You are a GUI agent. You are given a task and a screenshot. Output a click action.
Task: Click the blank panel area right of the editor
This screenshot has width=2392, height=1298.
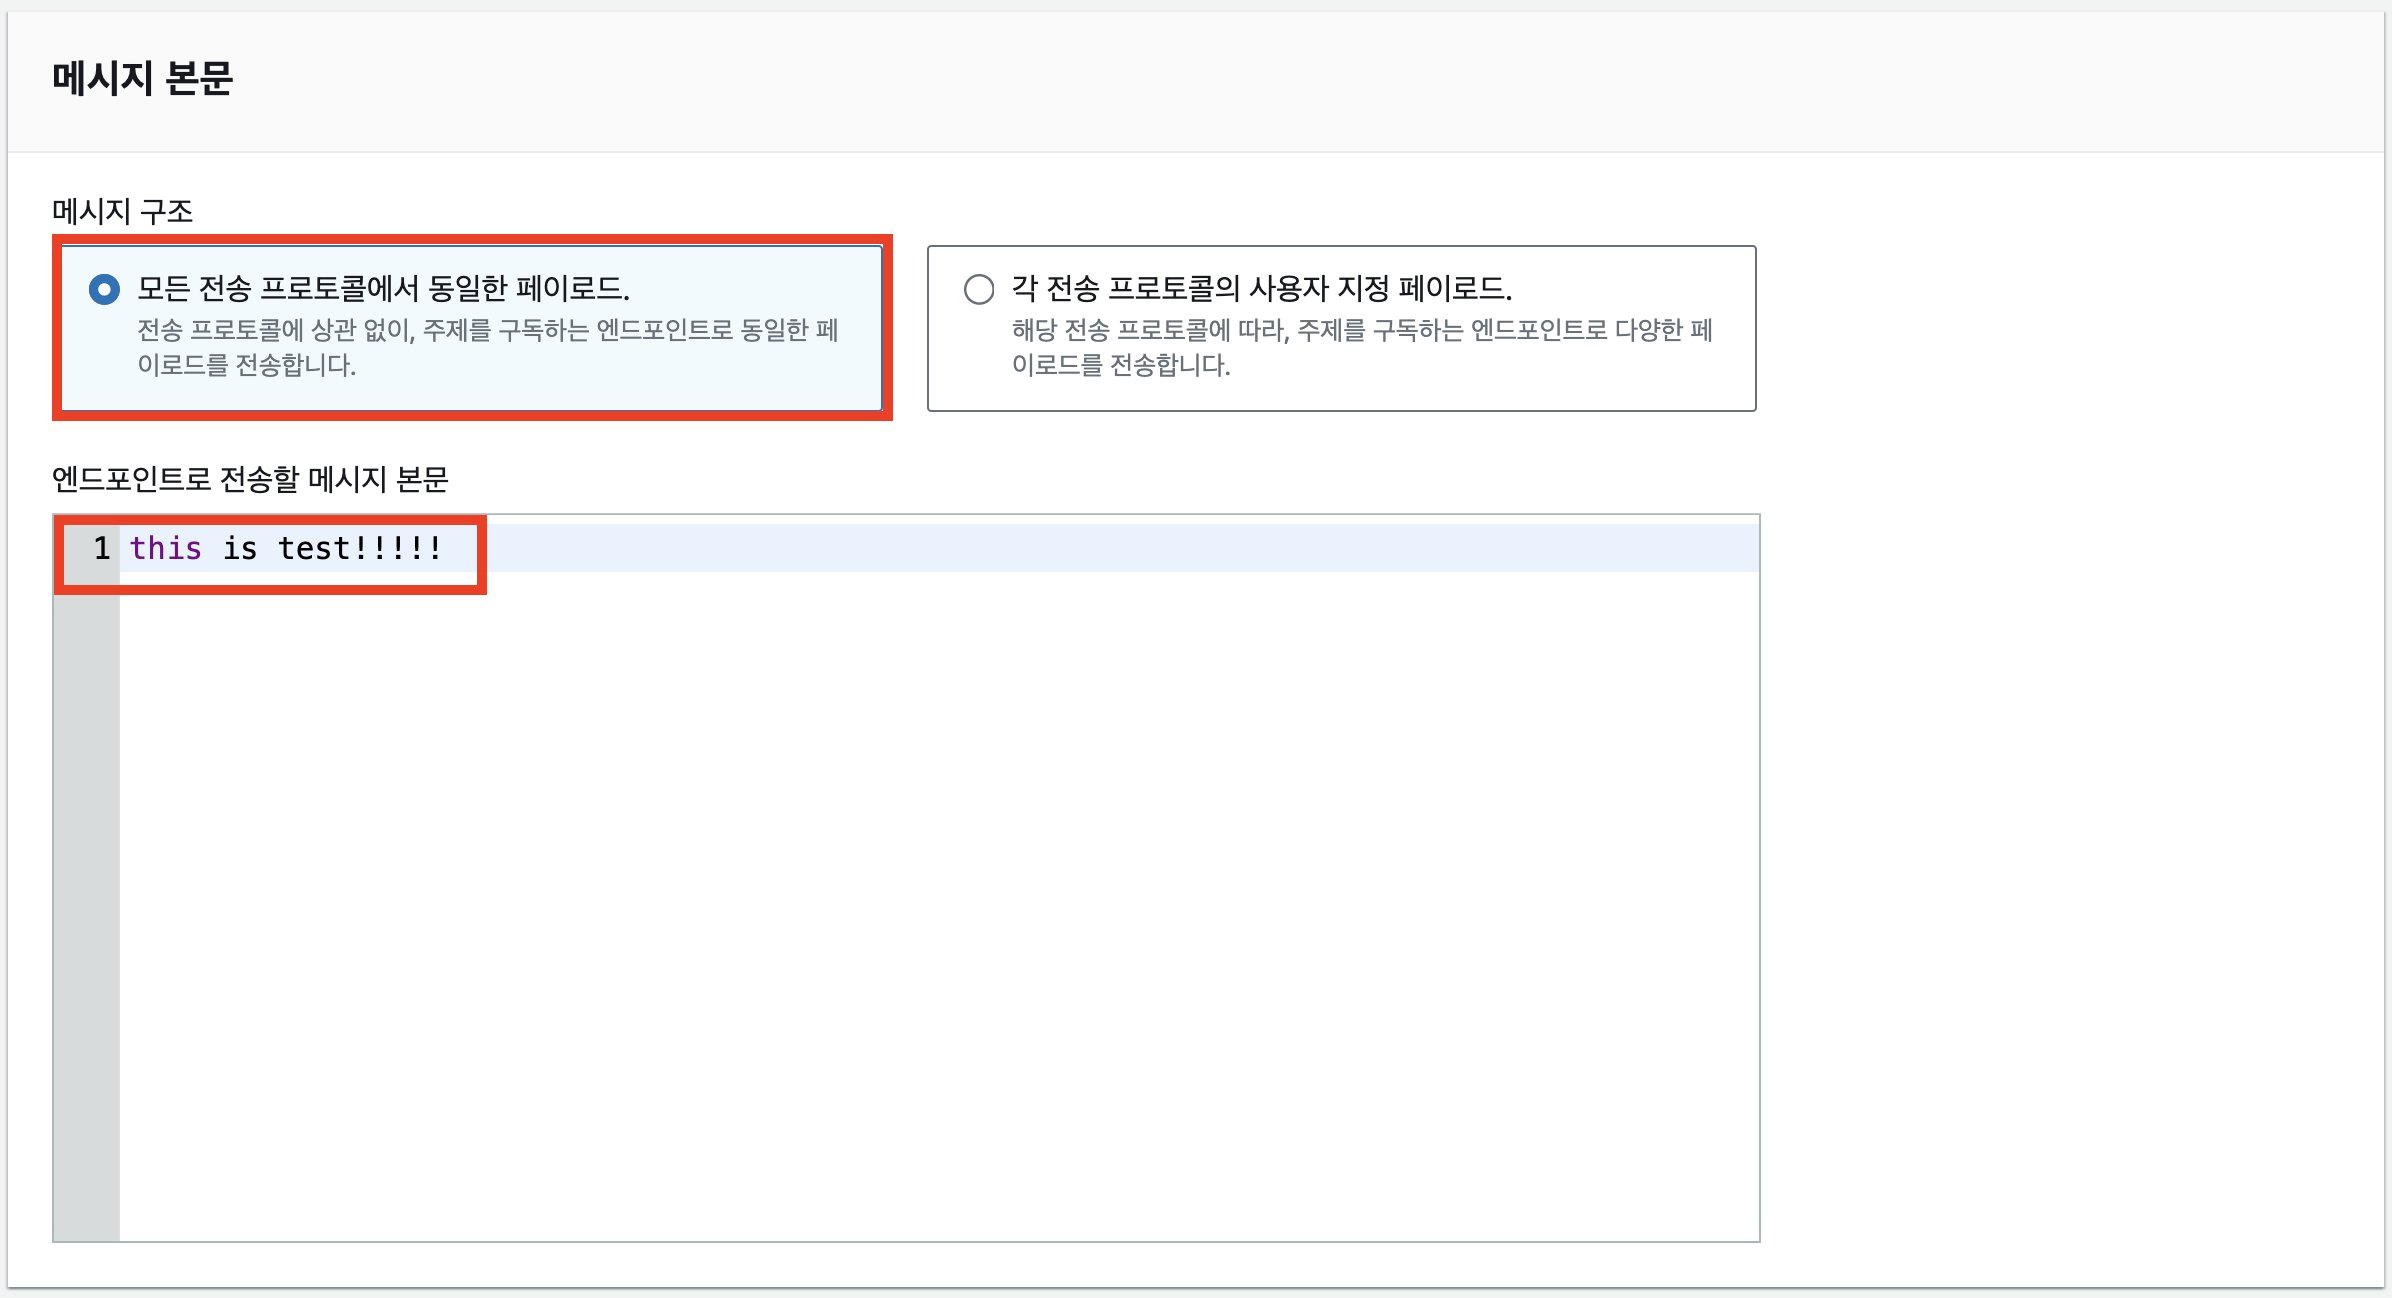point(2070,800)
